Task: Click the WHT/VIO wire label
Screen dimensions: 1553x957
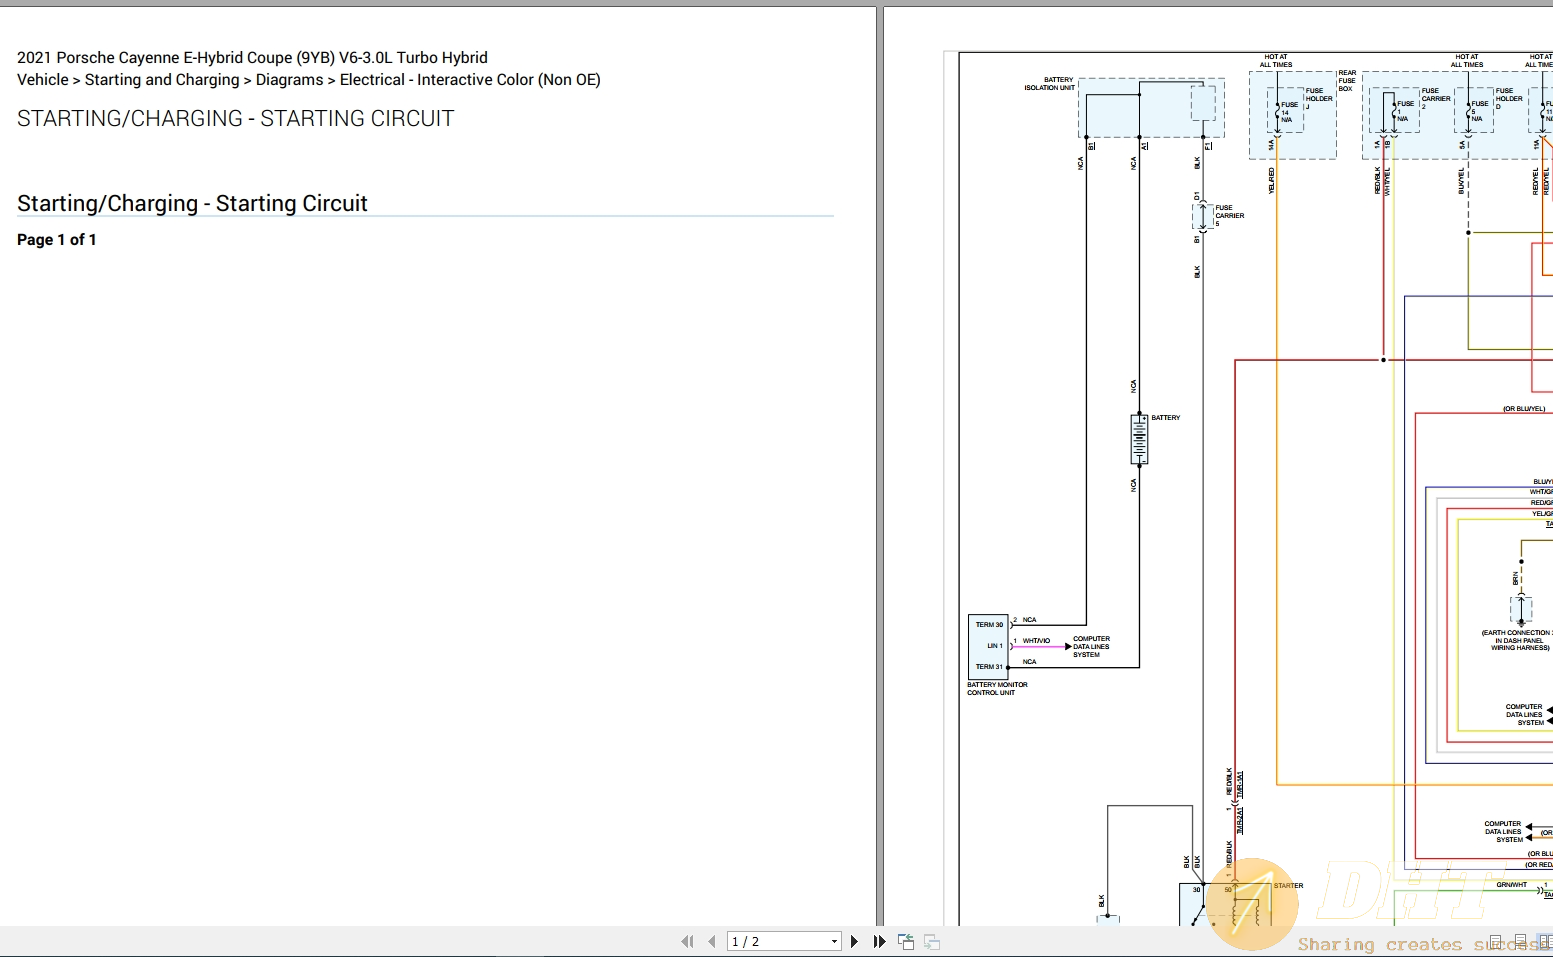Action: [1036, 641]
